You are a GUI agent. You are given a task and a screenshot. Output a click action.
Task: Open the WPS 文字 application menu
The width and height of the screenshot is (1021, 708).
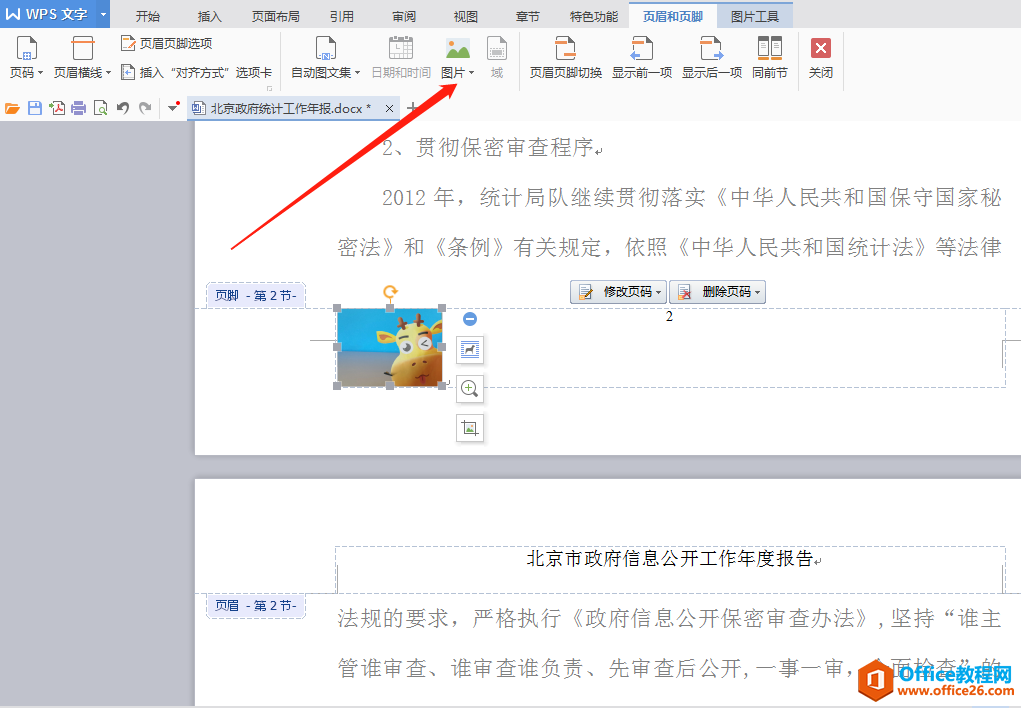[x=47, y=14]
